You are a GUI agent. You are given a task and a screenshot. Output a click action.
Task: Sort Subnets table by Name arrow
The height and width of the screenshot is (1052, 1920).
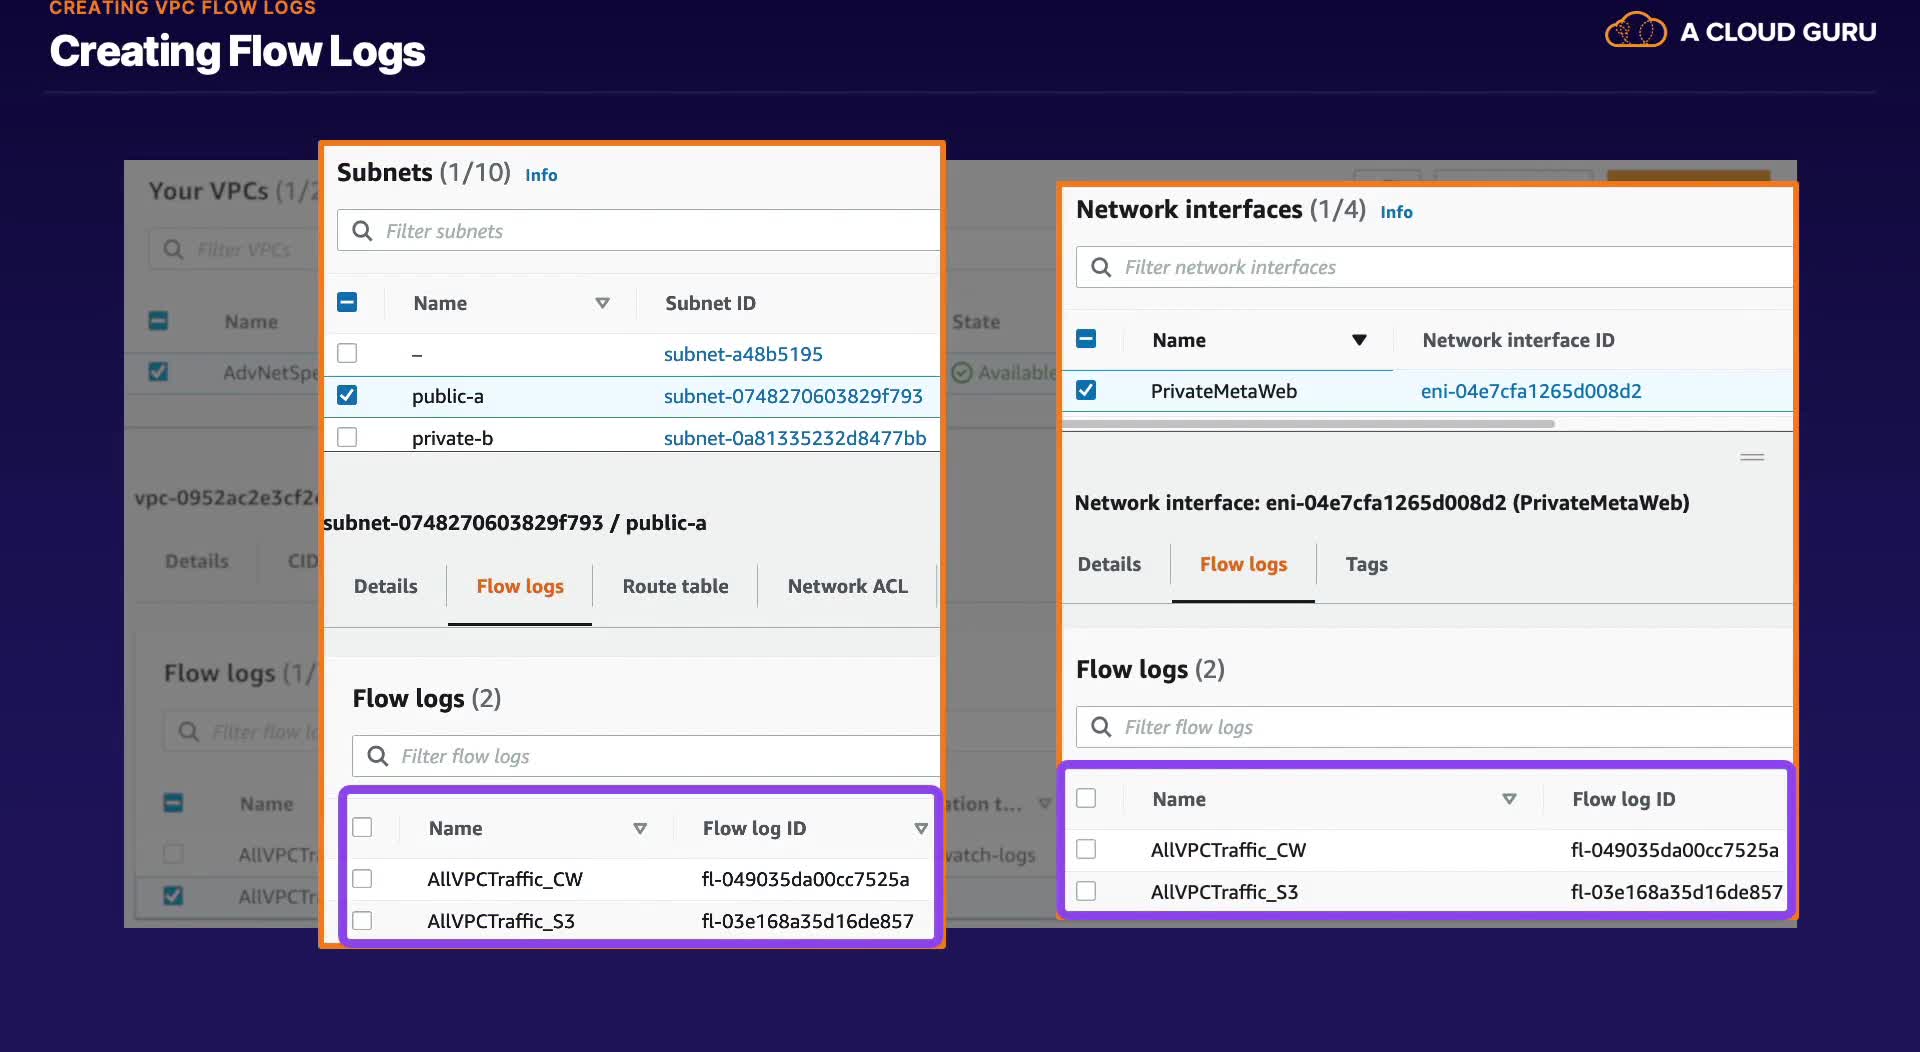point(602,303)
